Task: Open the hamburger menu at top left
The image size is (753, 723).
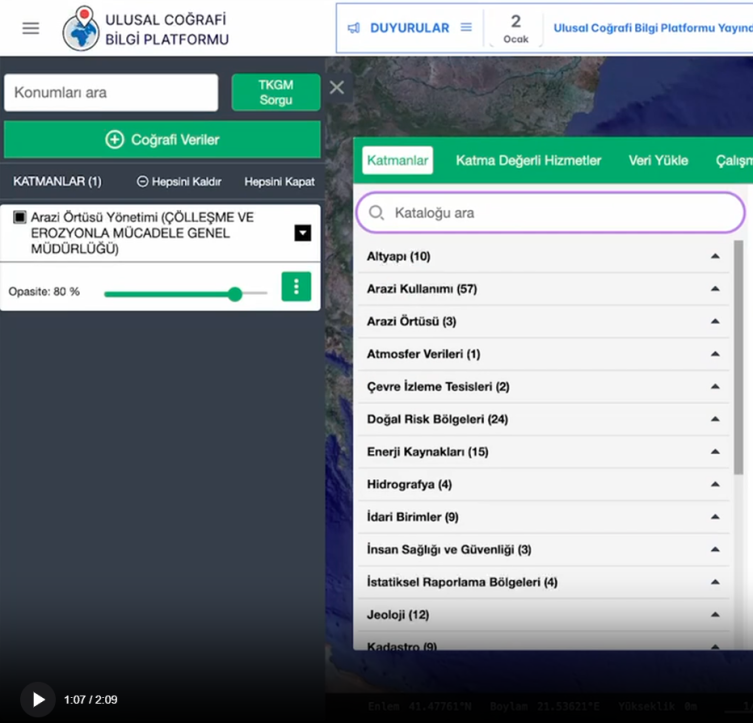Action: pos(31,28)
